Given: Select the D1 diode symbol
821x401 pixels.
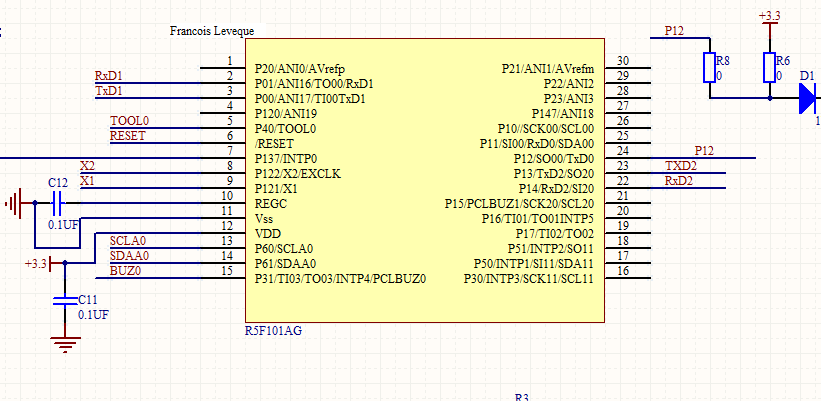Looking at the screenshot, I should 808,98.
